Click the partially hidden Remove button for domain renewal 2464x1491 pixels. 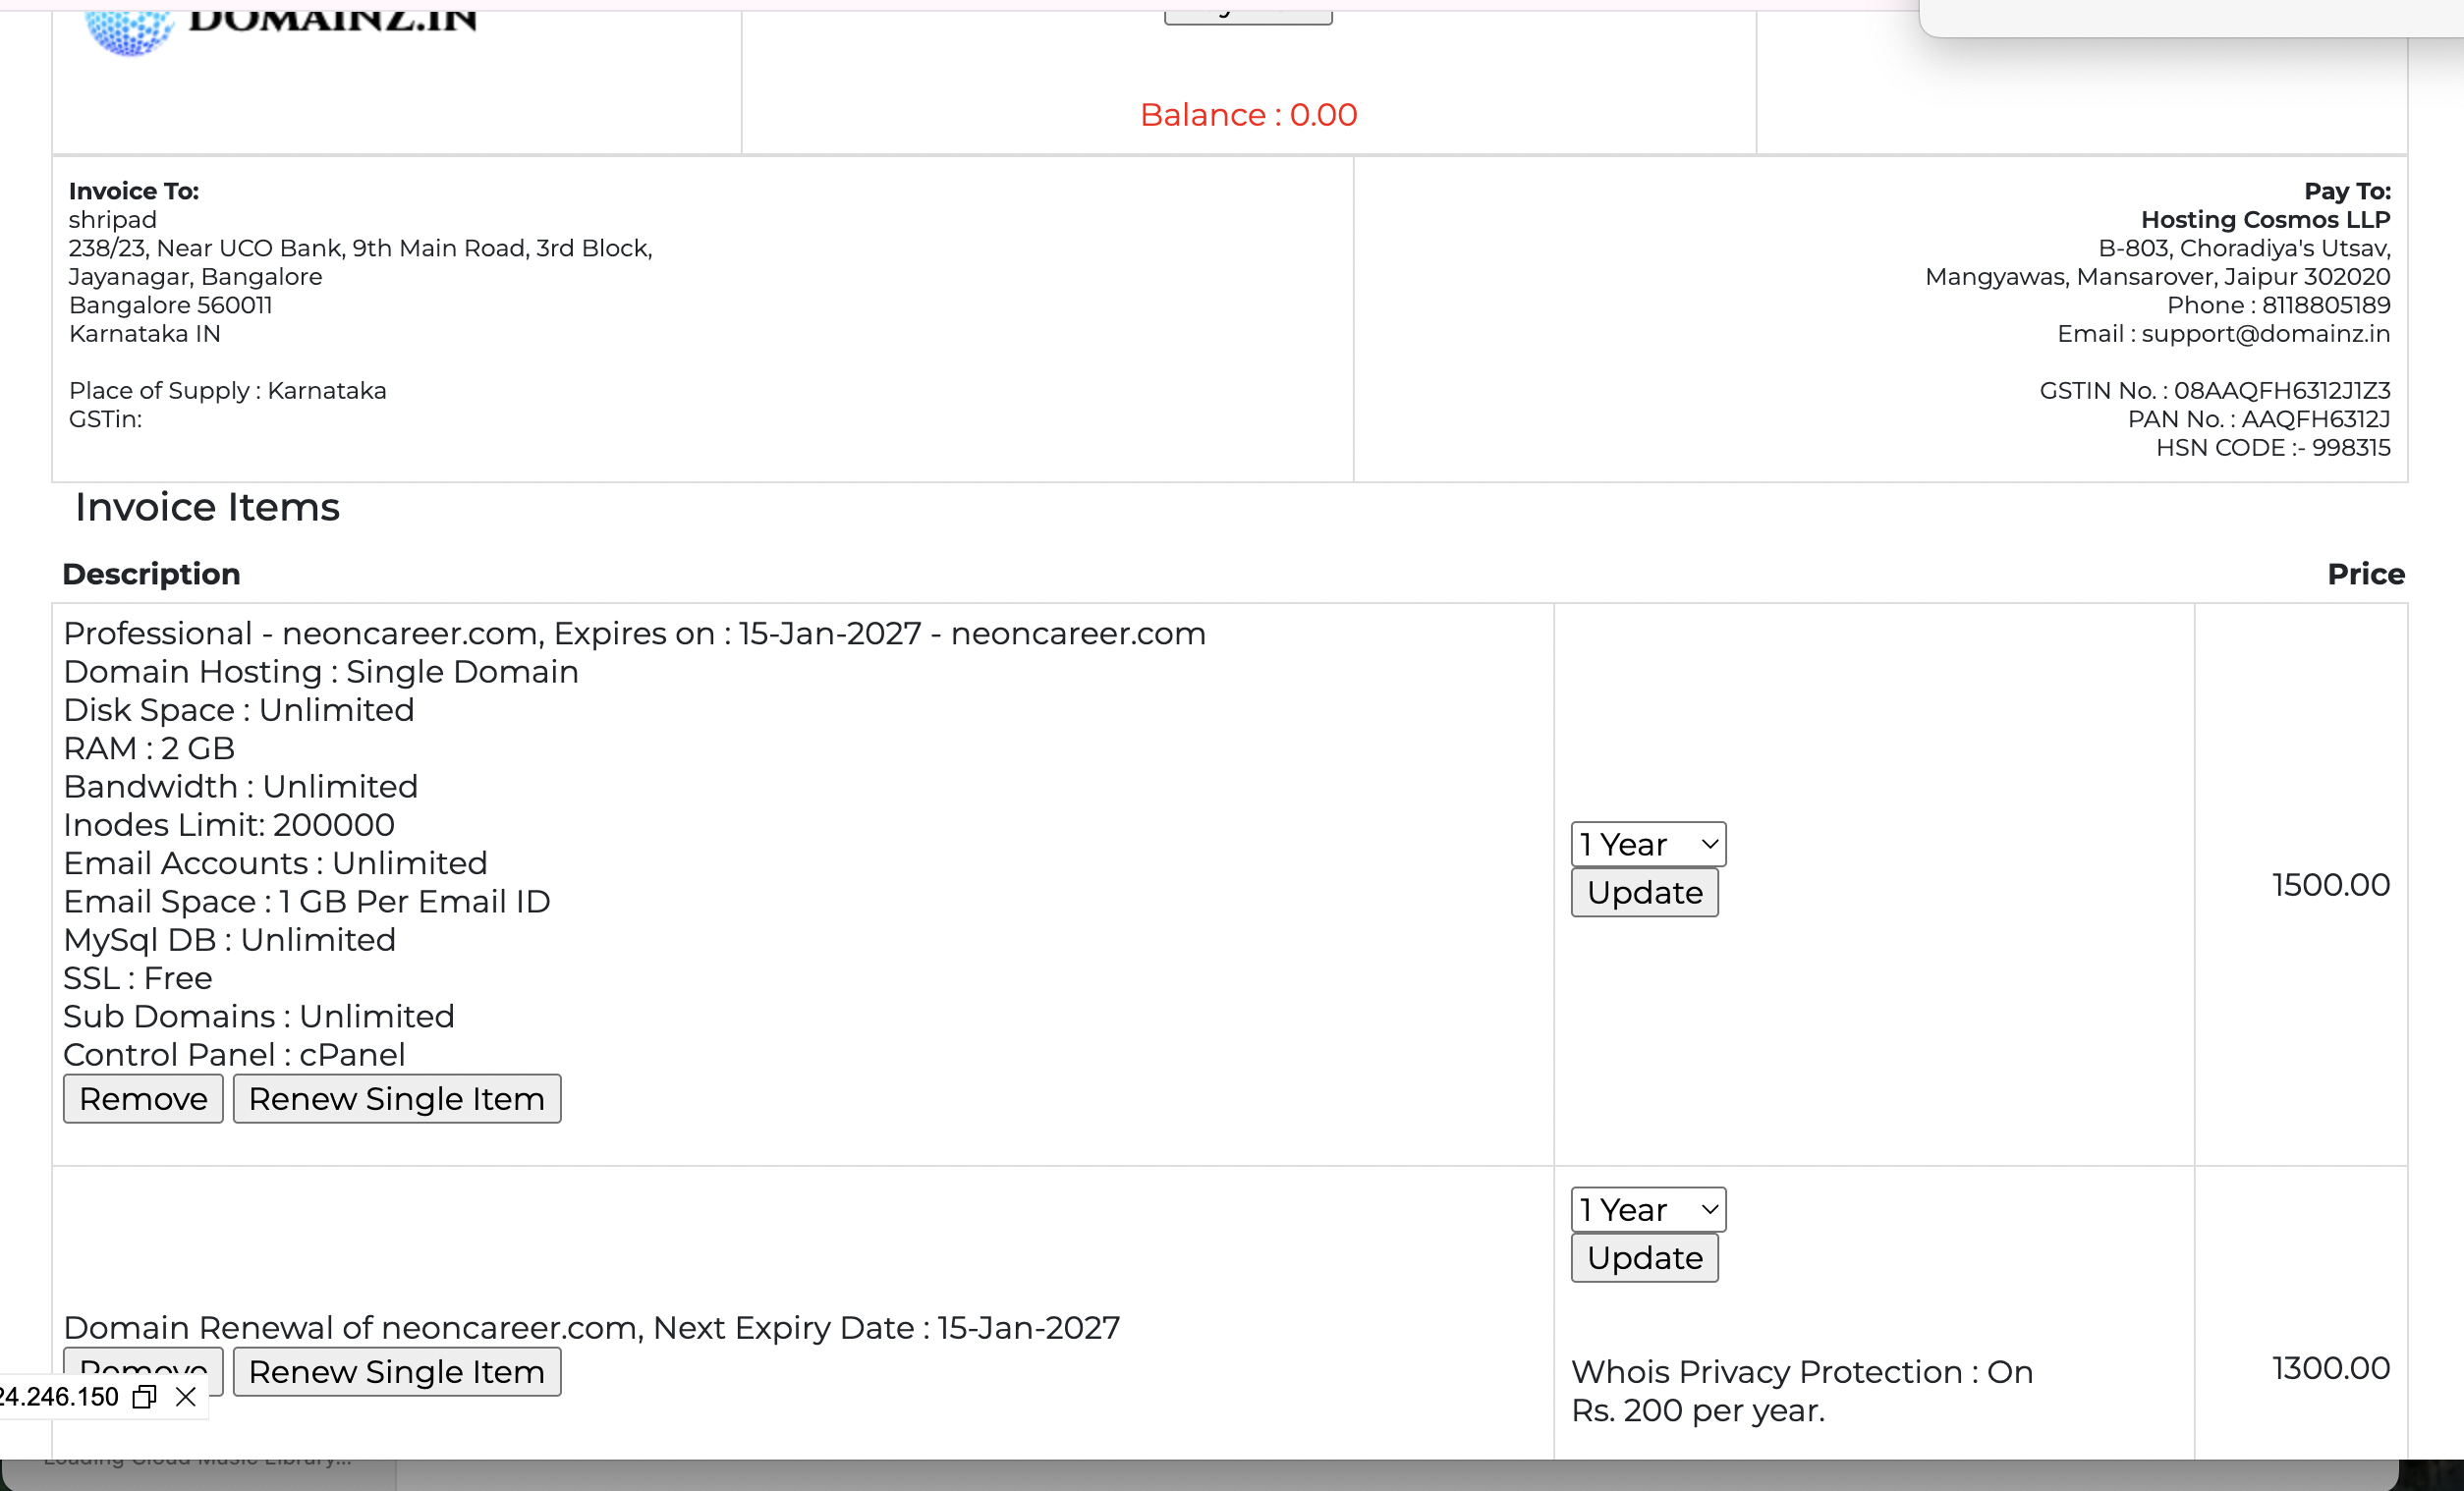[143, 1362]
